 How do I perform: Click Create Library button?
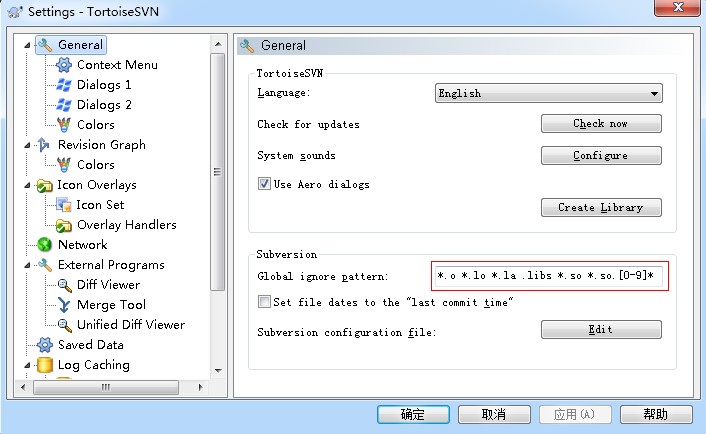tap(601, 208)
